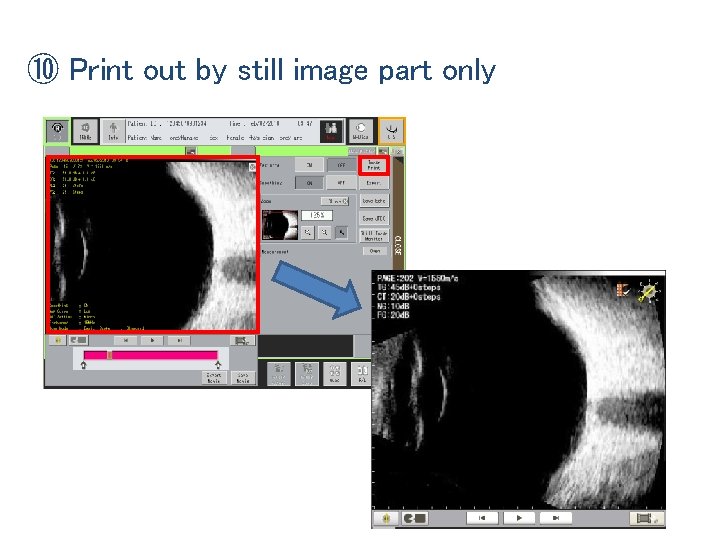This screenshot has height=540, width=720.
Task: Click the third bottom toolbar layout icon
Action: click(x=335, y=374)
